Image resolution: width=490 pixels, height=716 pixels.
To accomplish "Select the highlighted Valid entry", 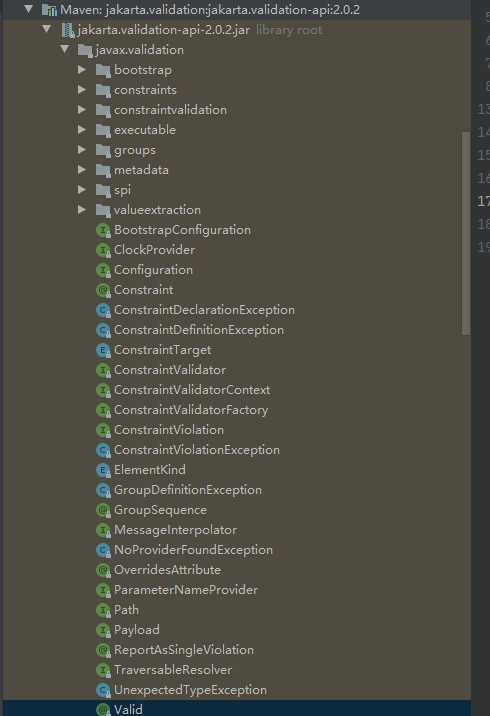I will click(235, 709).
